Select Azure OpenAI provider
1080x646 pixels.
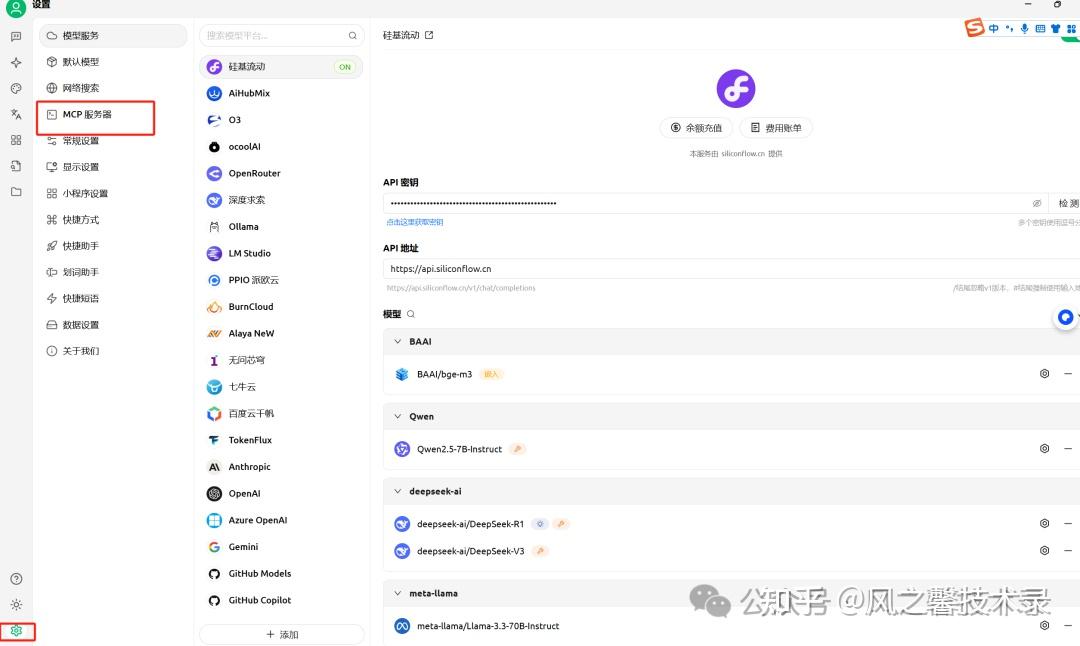[x=281, y=521]
